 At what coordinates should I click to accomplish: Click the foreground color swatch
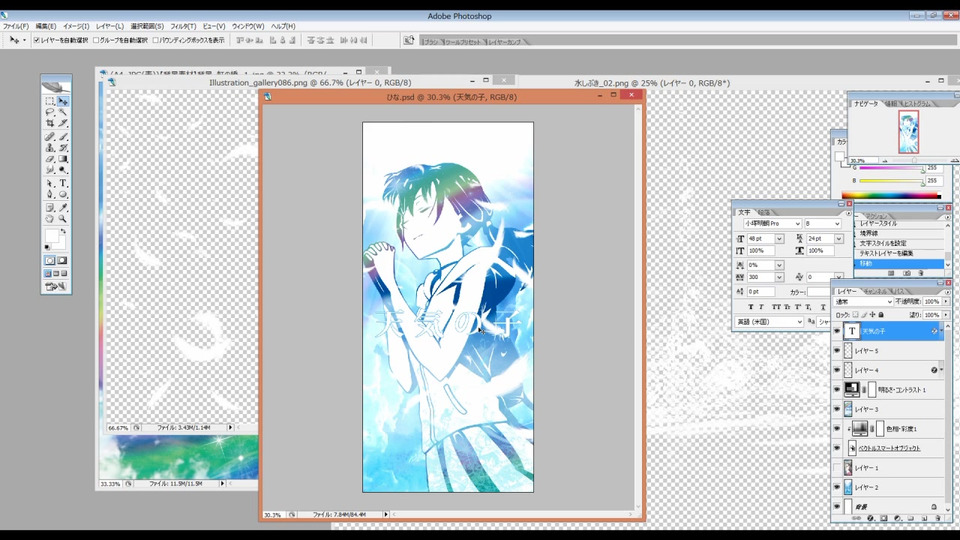(51, 236)
